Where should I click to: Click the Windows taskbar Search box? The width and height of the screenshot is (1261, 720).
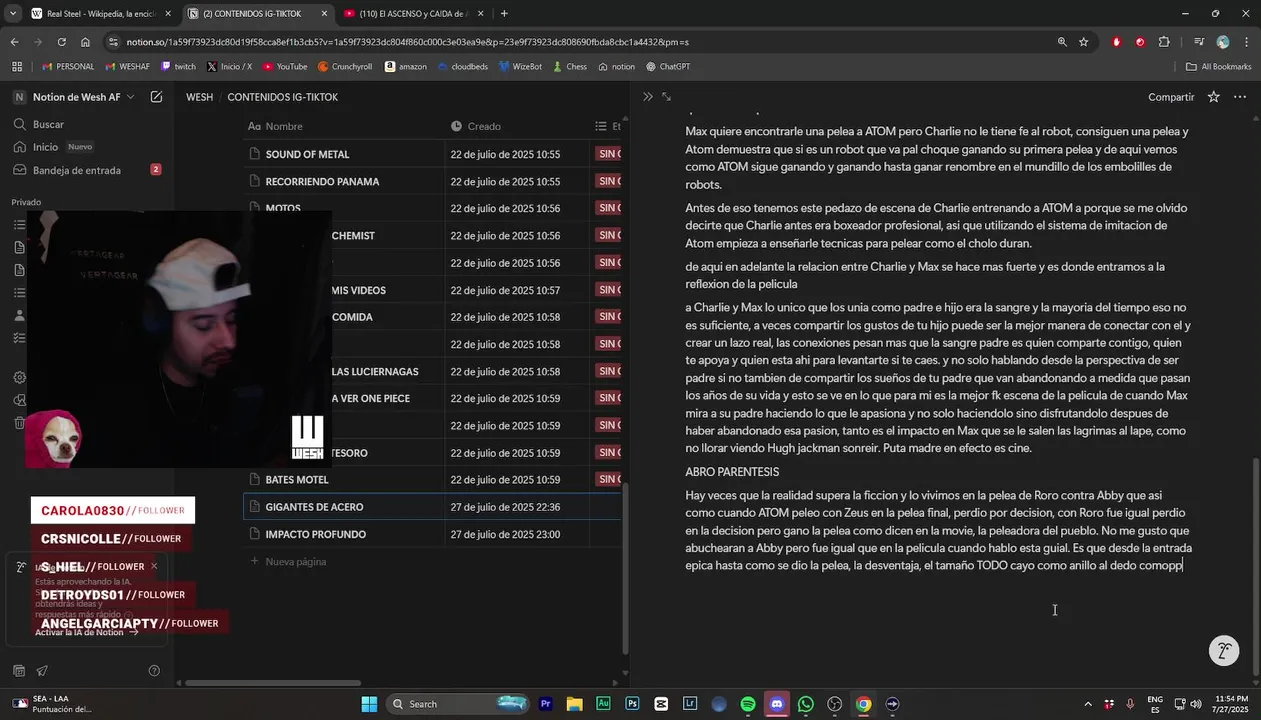pos(457,704)
